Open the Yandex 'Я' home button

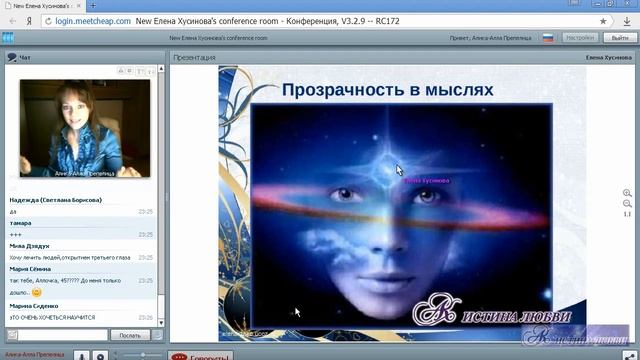click(29, 21)
